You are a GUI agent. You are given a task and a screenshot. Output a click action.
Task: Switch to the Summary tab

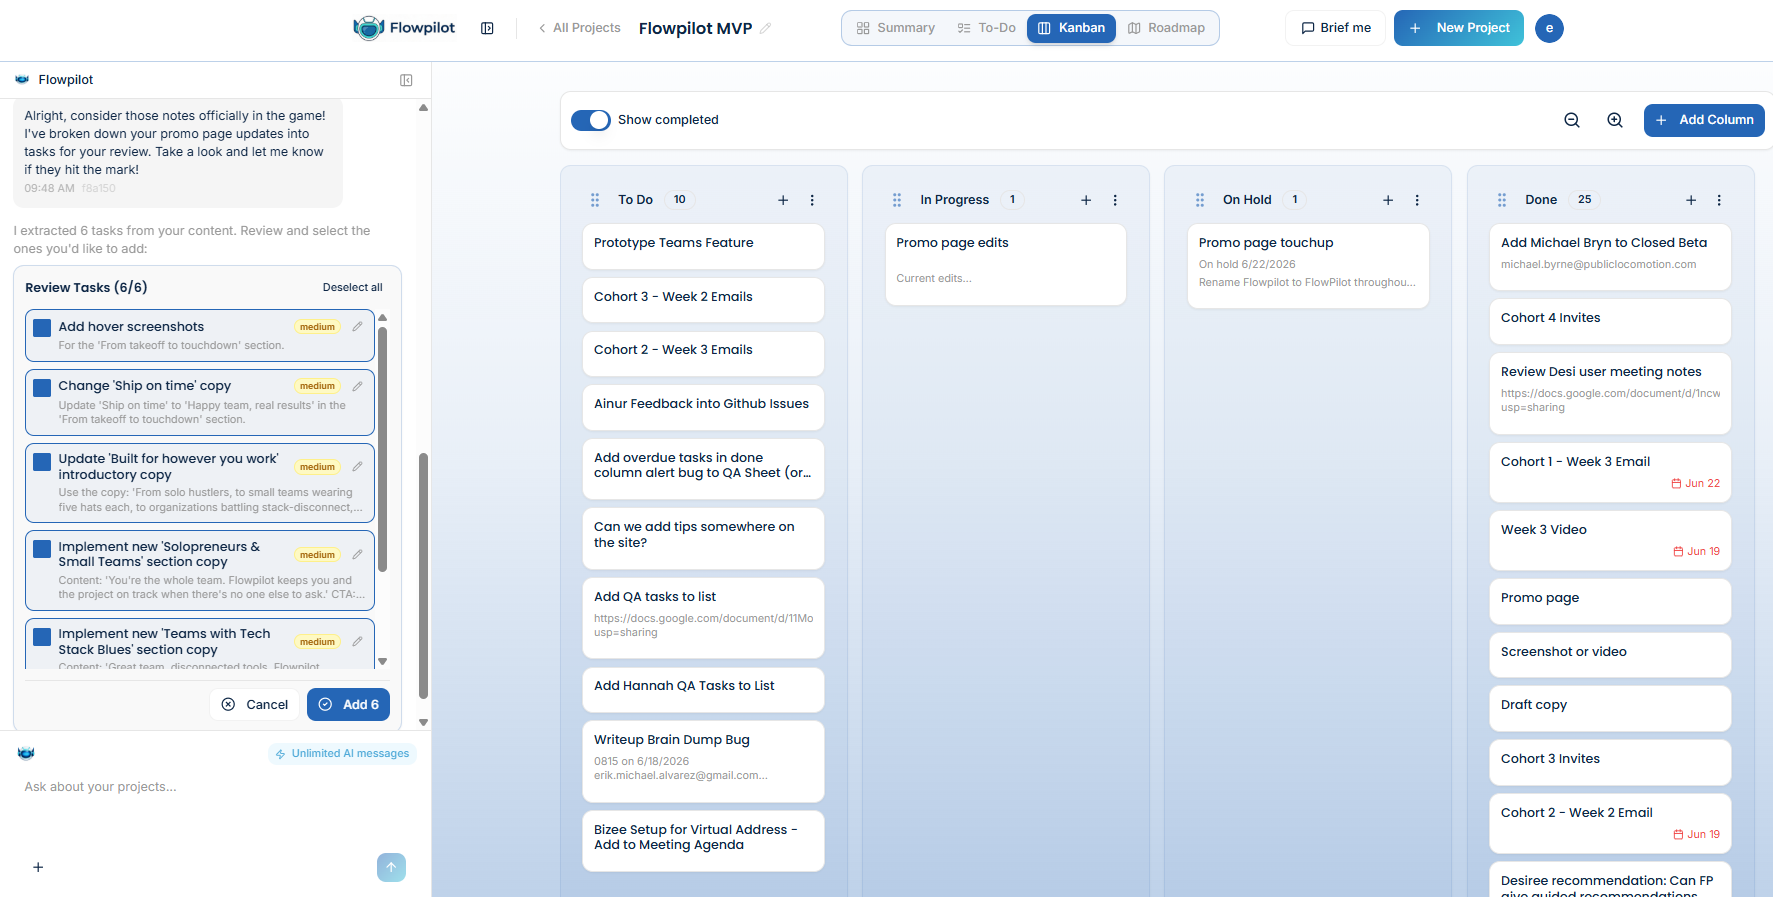[x=896, y=28]
